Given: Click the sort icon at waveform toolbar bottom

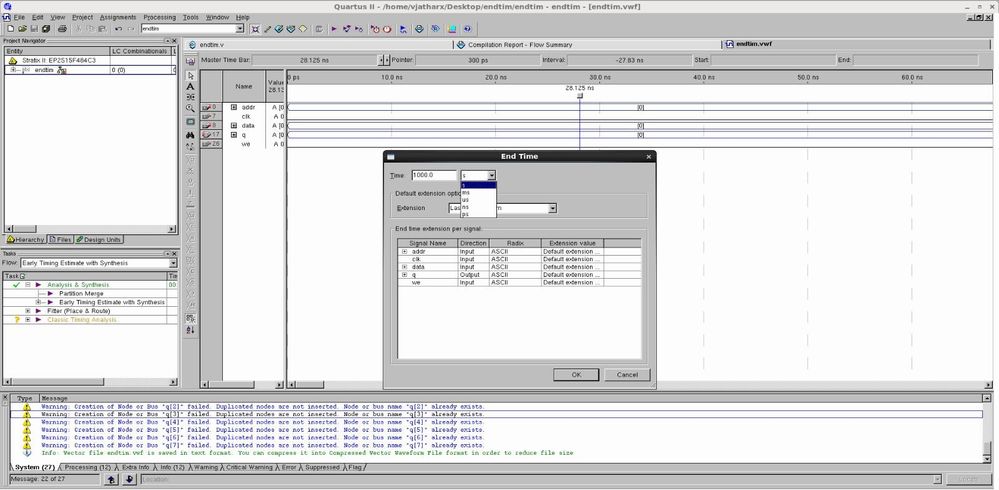Looking at the screenshot, I should (x=190, y=330).
